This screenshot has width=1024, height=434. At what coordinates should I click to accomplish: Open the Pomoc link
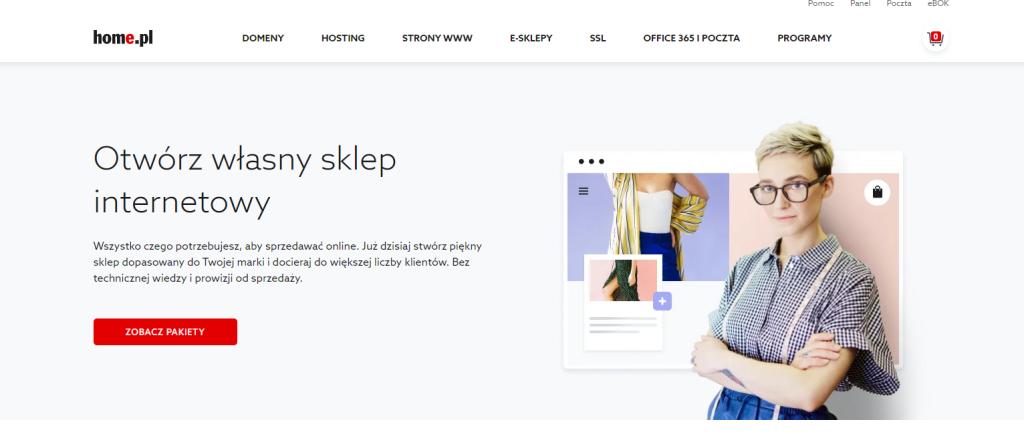tap(821, 3)
